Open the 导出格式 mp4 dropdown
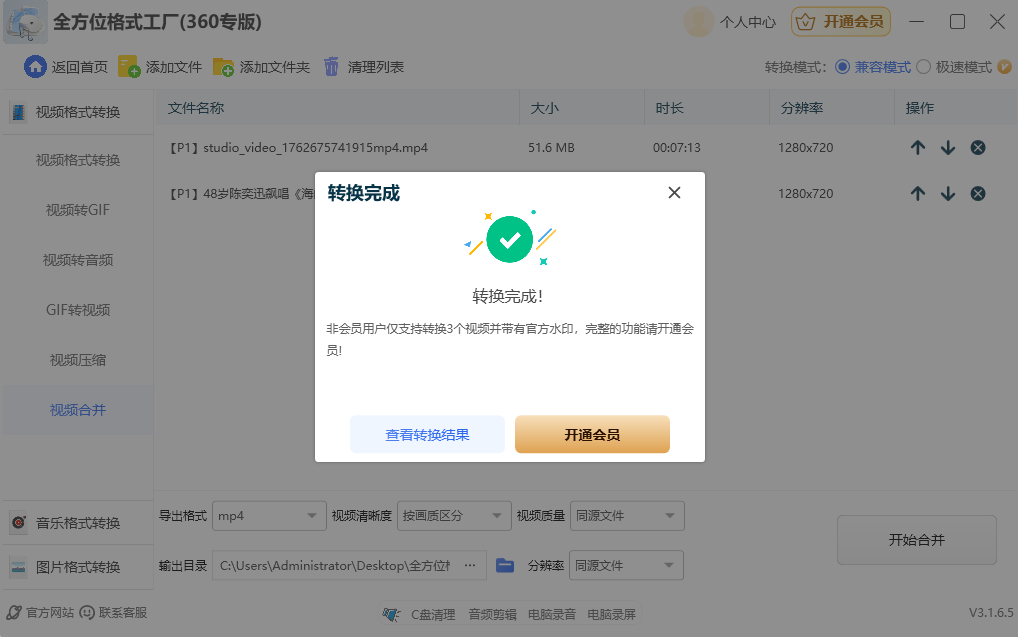This screenshot has height=637, width=1018. (268, 515)
